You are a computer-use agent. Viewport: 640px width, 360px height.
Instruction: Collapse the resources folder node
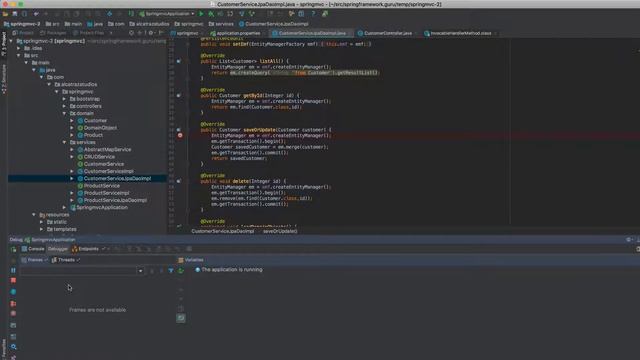pos(34,215)
